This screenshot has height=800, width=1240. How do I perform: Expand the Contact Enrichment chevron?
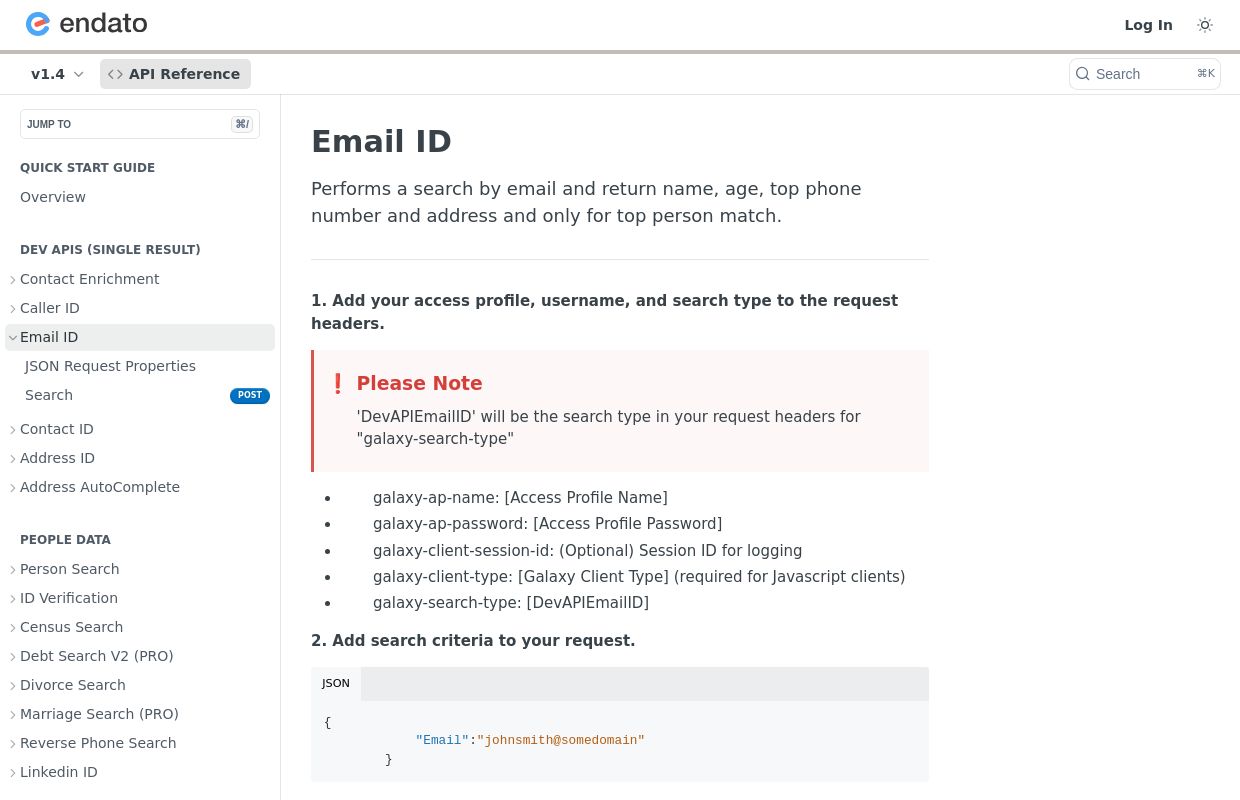coord(13,280)
